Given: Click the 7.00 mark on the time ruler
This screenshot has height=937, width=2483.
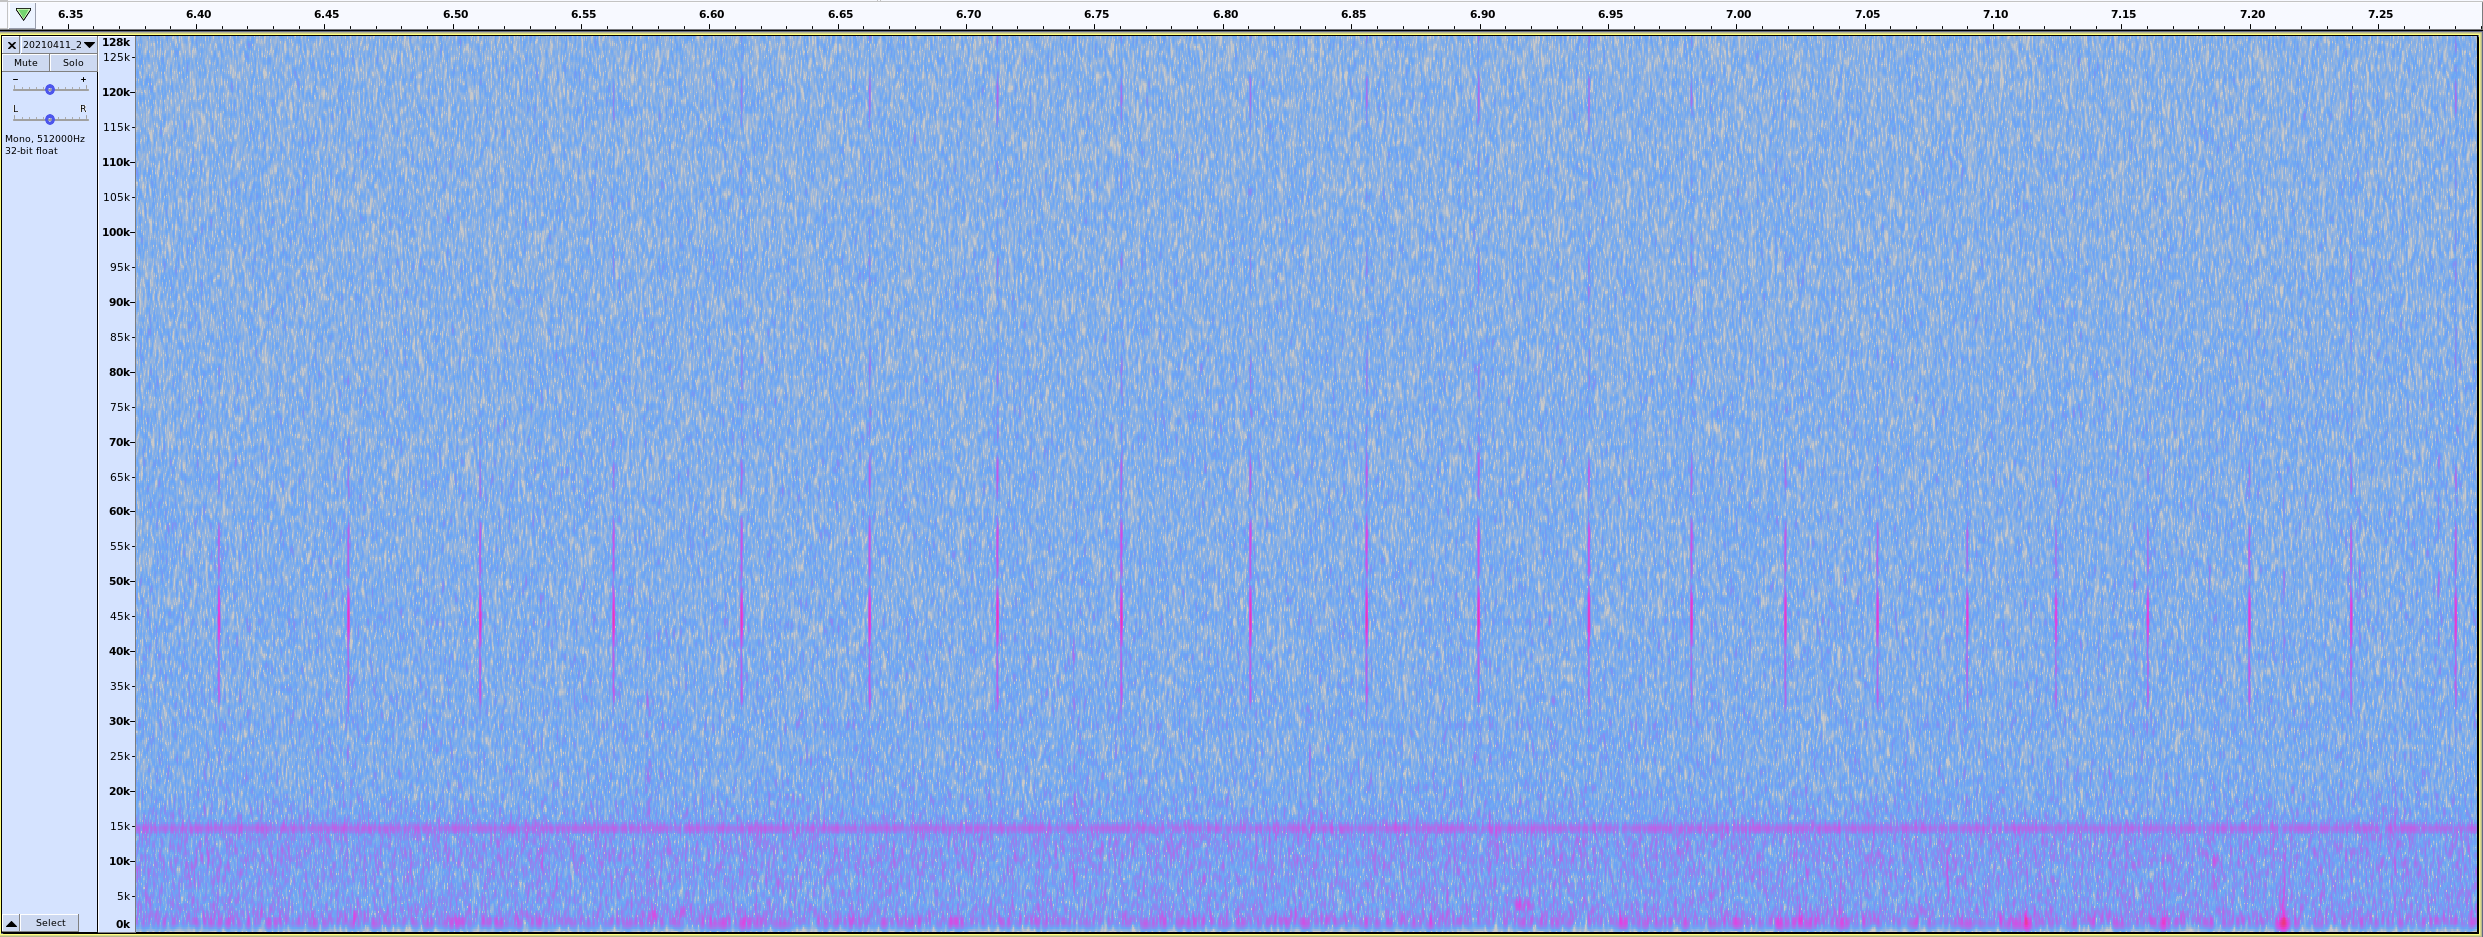Looking at the screenshot, I should 1738,14.
